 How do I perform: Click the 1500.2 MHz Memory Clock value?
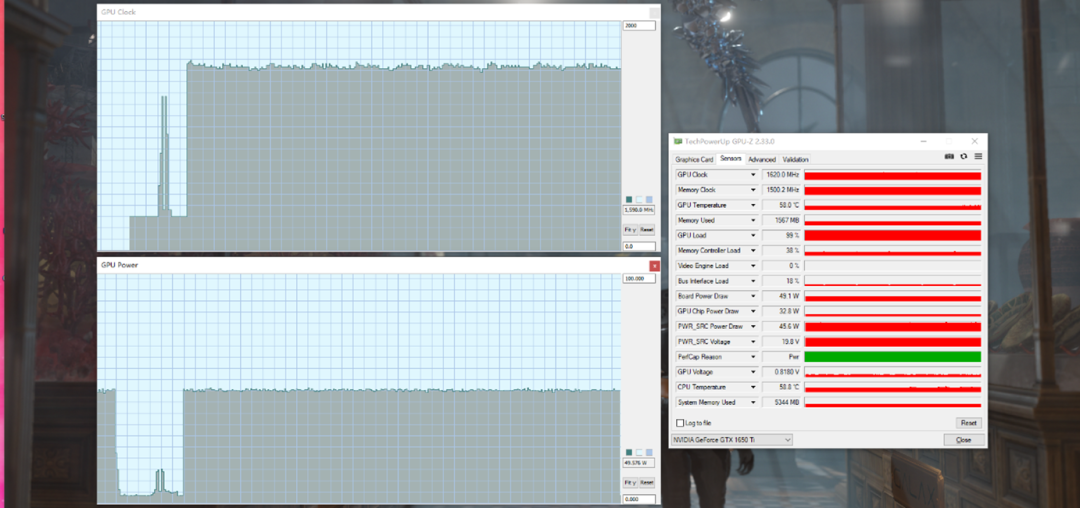(x=782, y=190)
